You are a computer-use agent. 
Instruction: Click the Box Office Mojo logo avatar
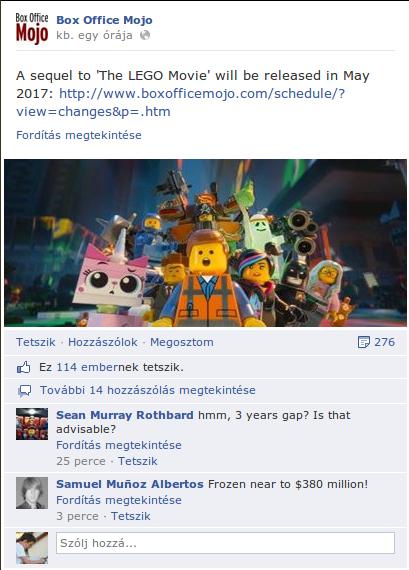pos(32,29)
